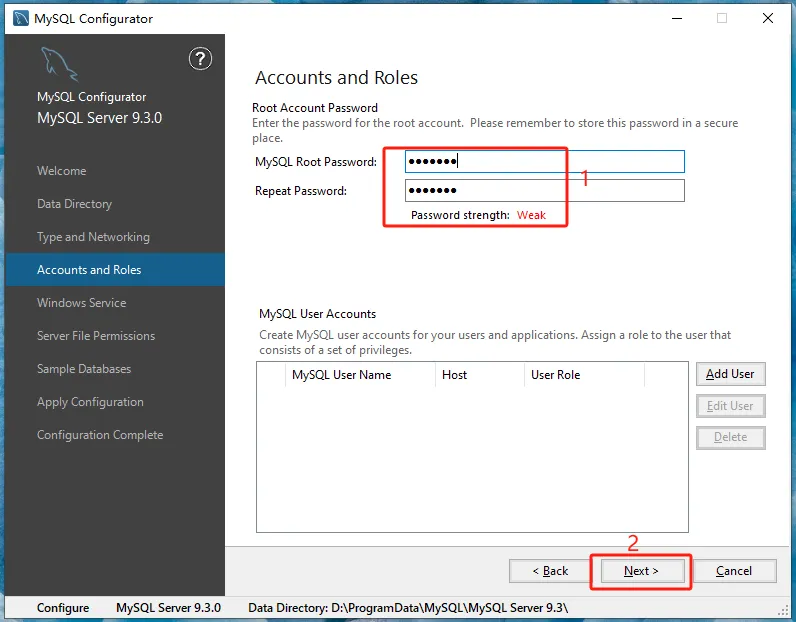Viewport: 796px width, 622px height.
Task: Click the Host column header
Action: click(480, 375)
